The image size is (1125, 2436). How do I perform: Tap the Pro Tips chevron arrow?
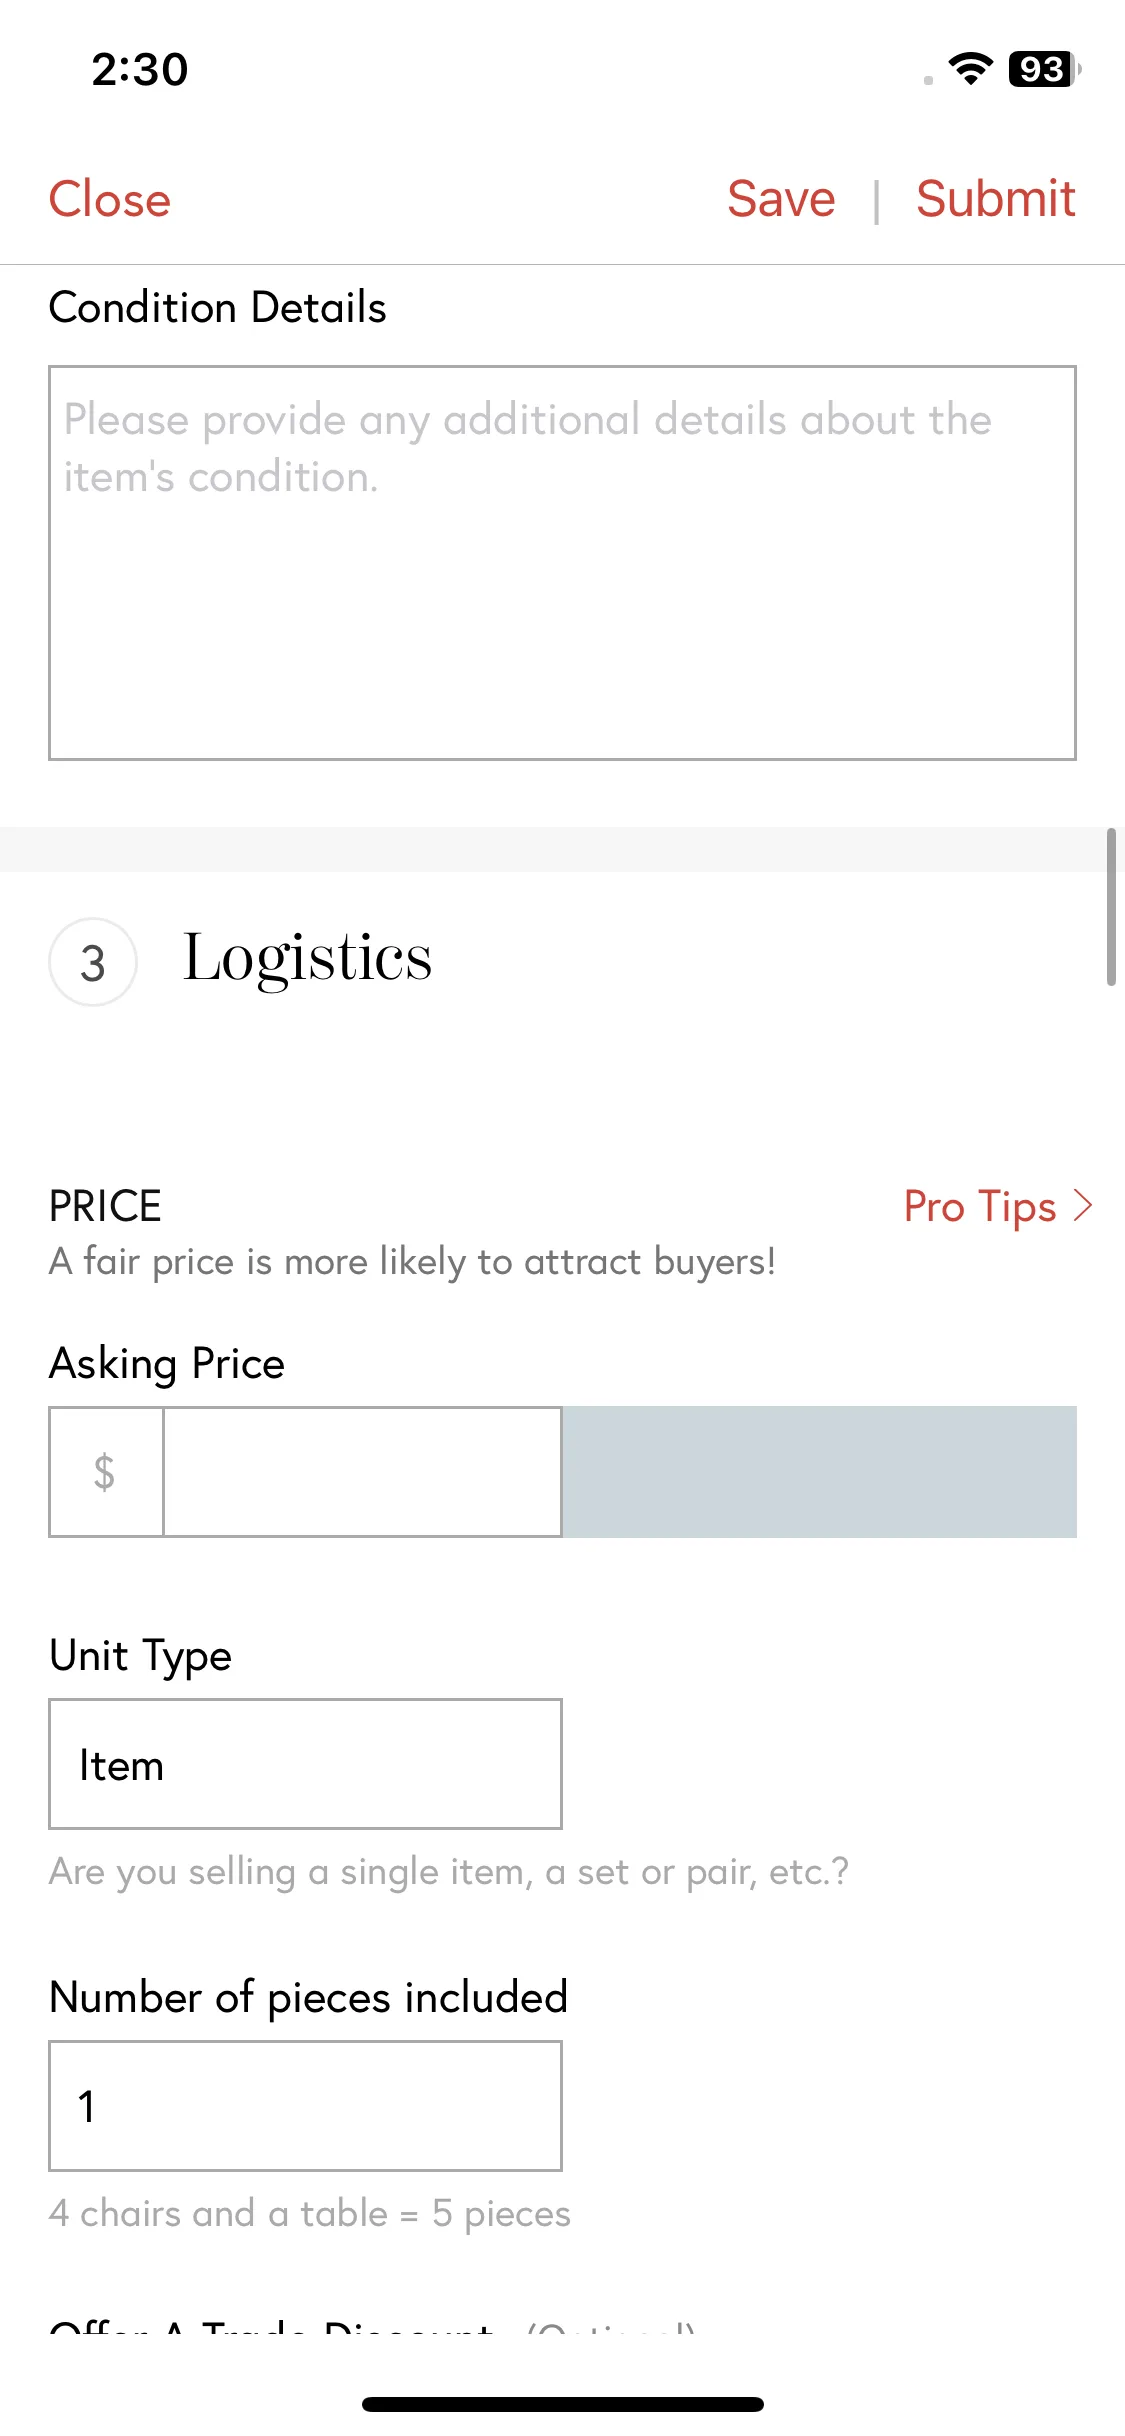[x=1082, y=1206]
